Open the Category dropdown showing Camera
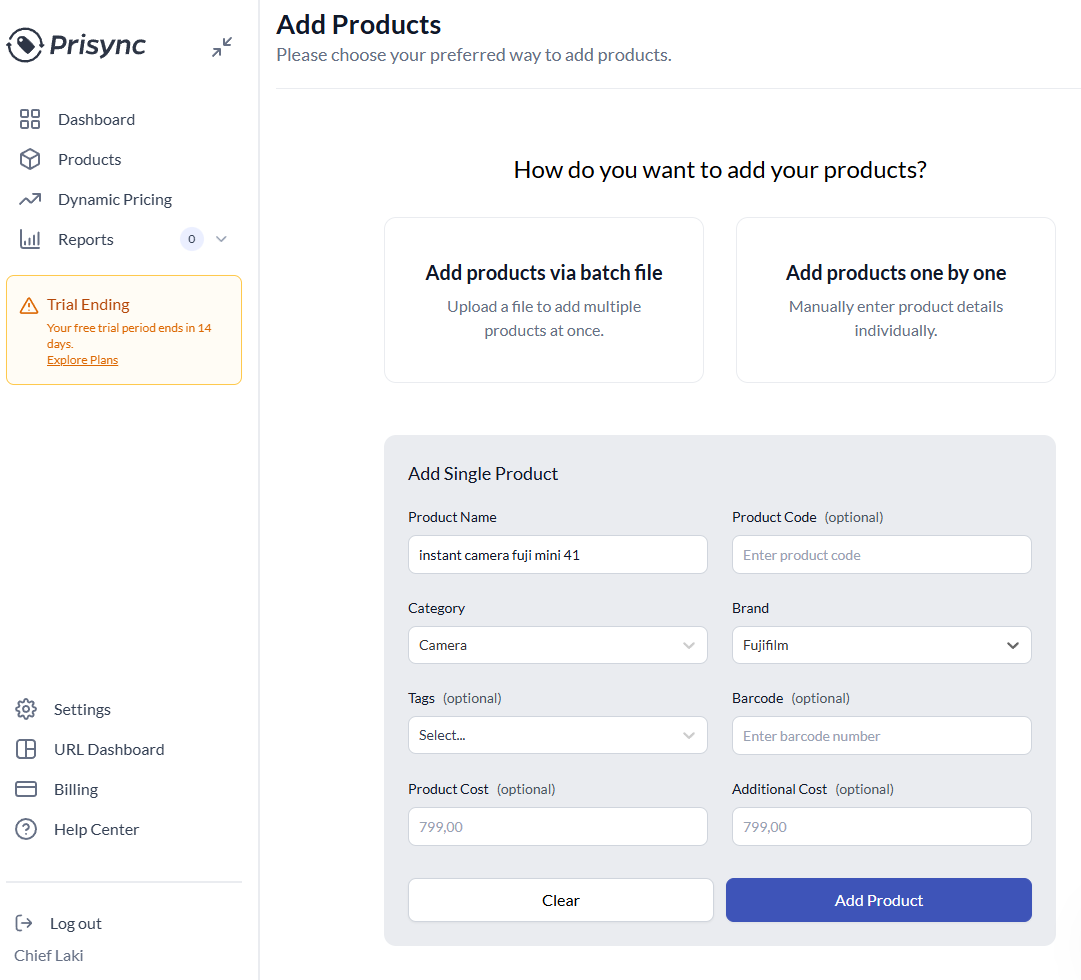 [557, 645]
